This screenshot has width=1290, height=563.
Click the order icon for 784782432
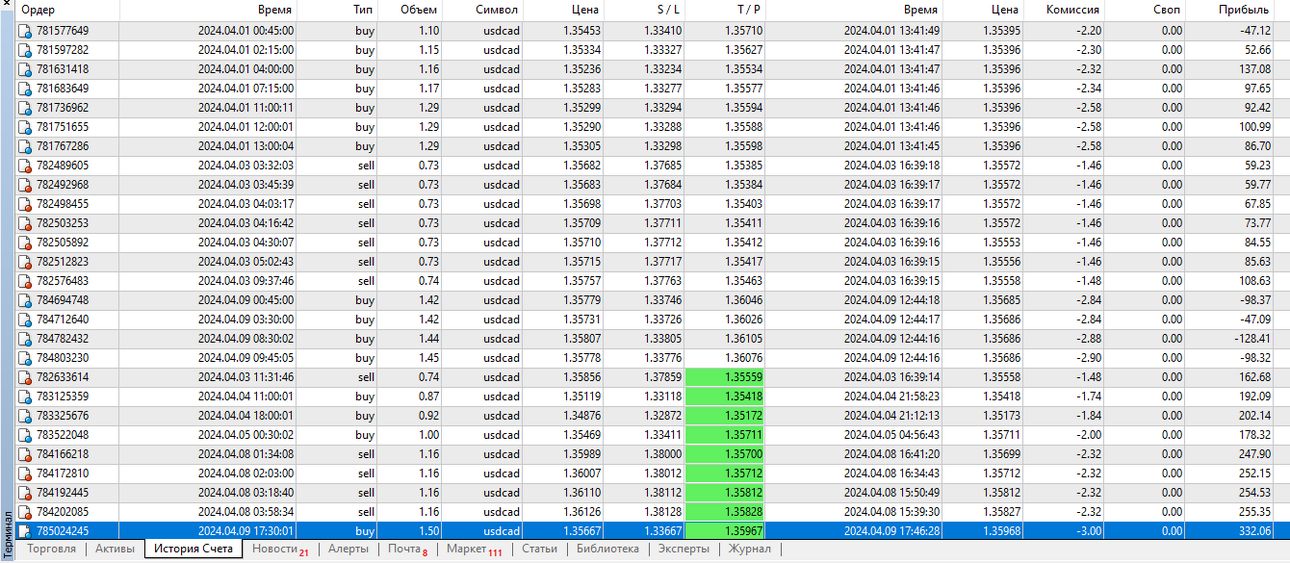[26, 339]
